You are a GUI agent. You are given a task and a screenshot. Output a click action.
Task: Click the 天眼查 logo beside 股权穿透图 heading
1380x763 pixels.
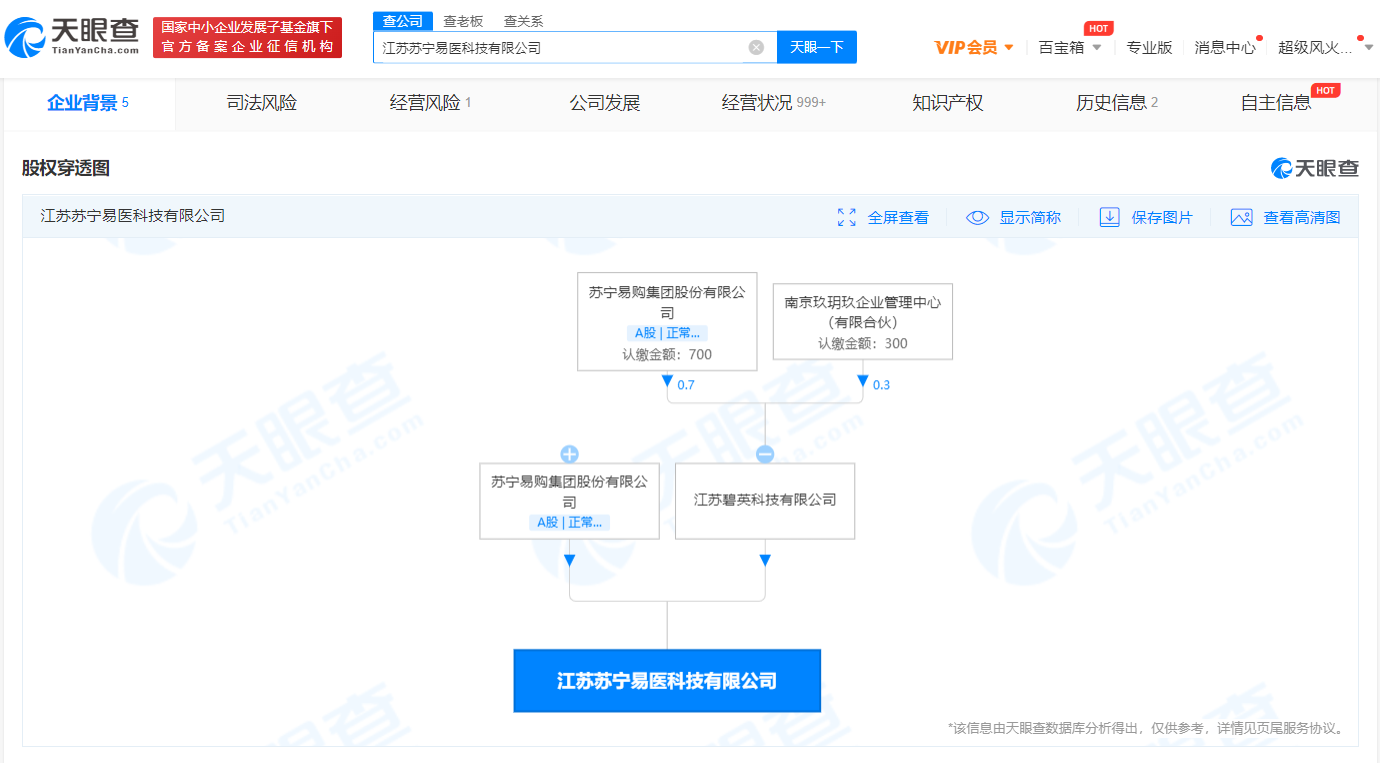pos(1315,168)
